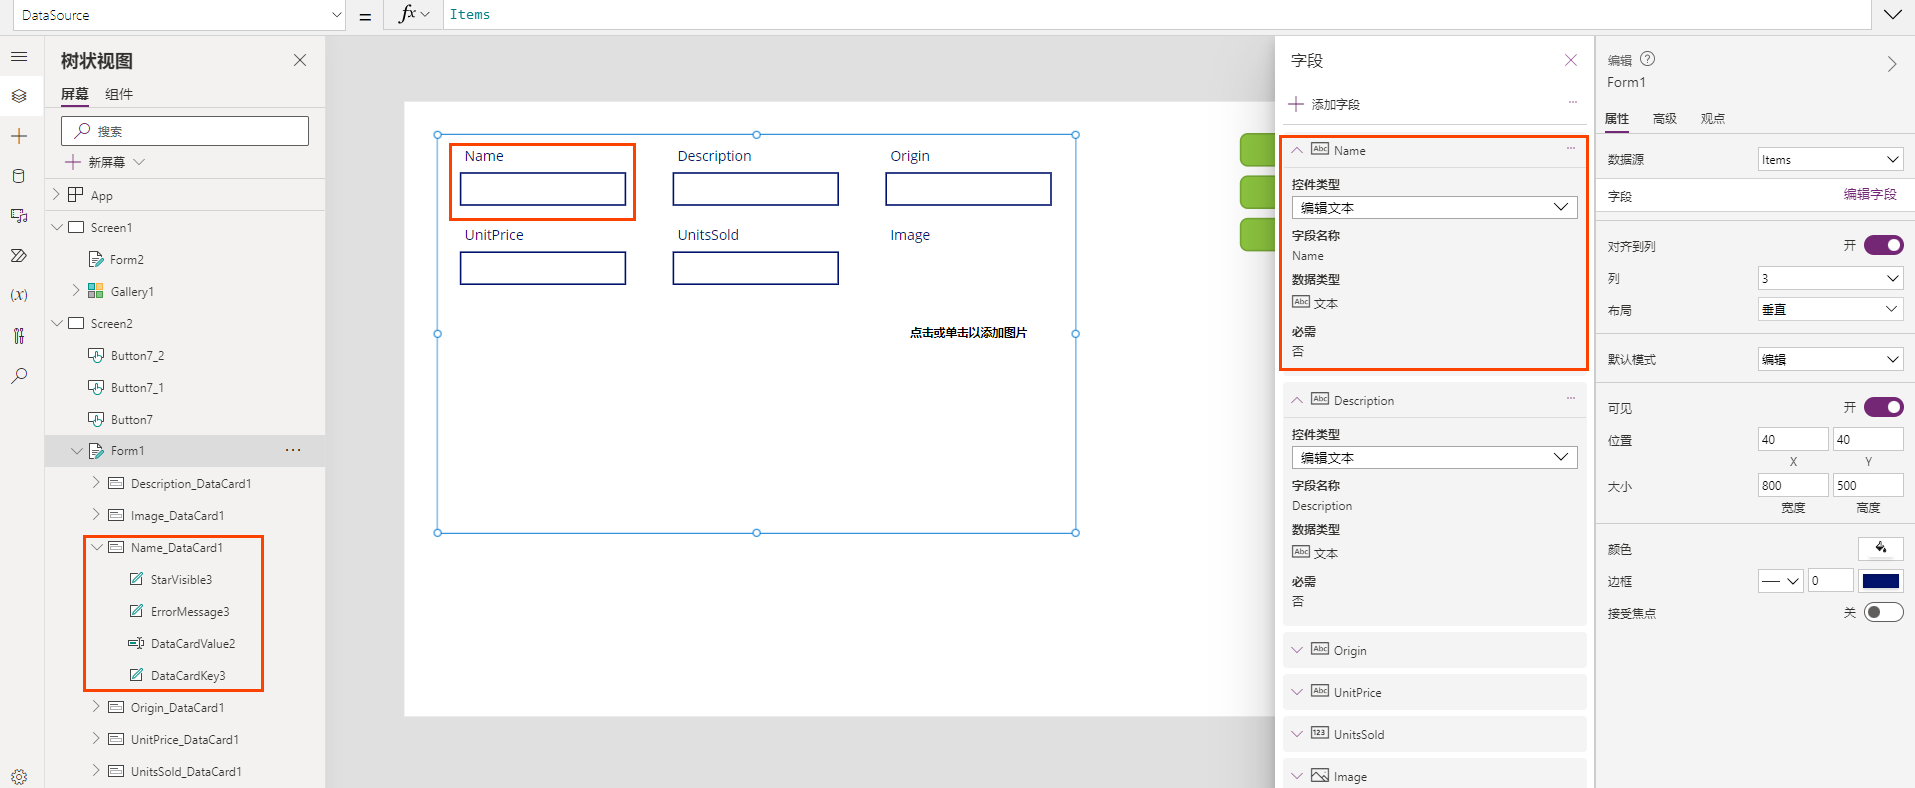Click the navy border color swatch
The height and width of the screenshot is (788, 1915).
tap(1881, 581)
